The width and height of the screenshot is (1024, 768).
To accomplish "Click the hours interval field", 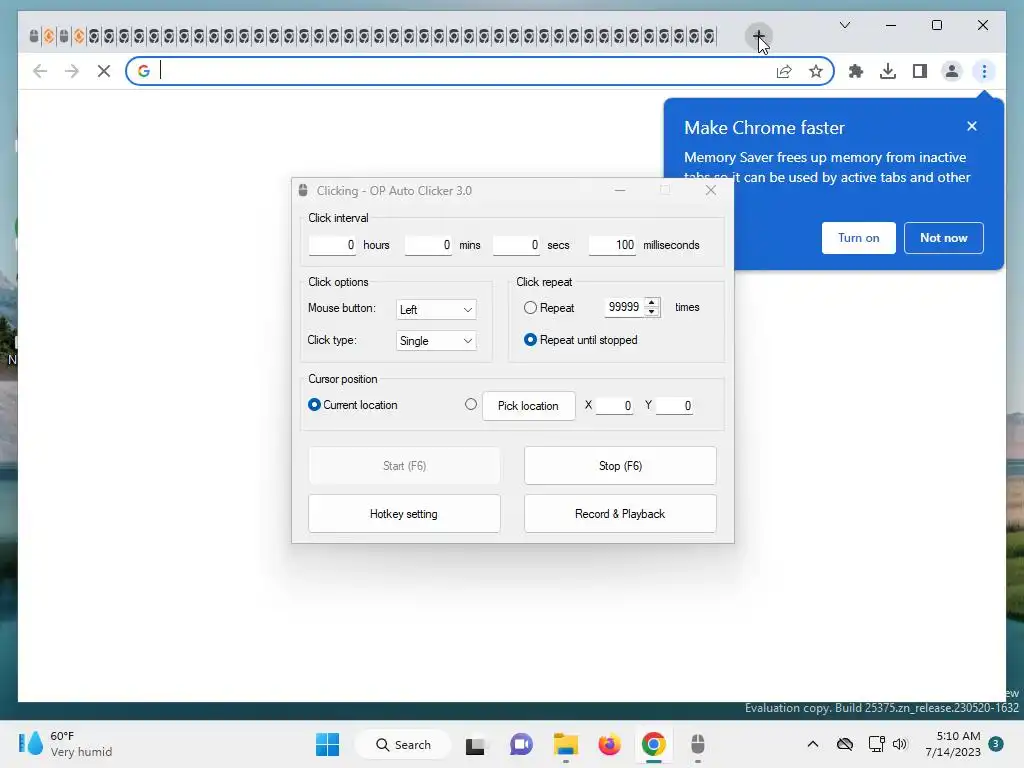I will tap(332, 245).
